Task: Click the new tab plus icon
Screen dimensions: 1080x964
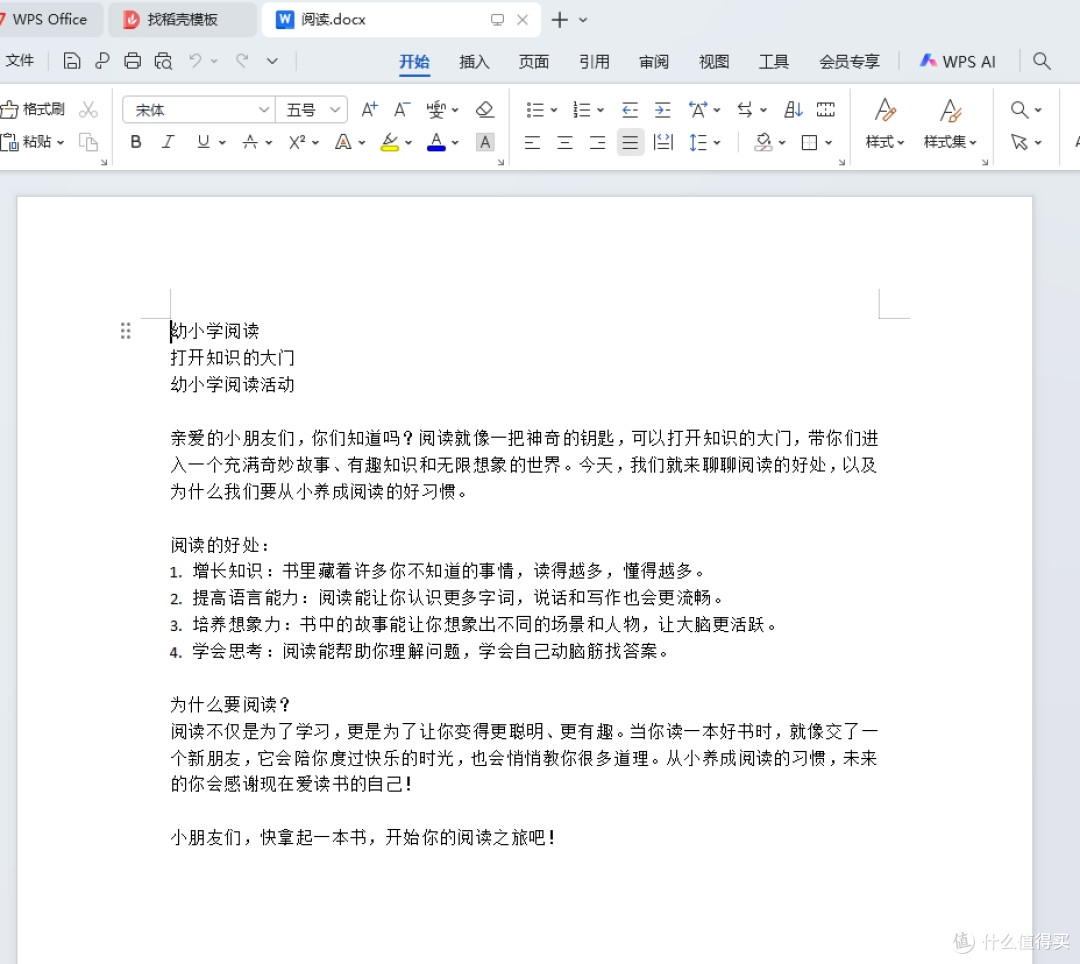Action: coord(559,20)
